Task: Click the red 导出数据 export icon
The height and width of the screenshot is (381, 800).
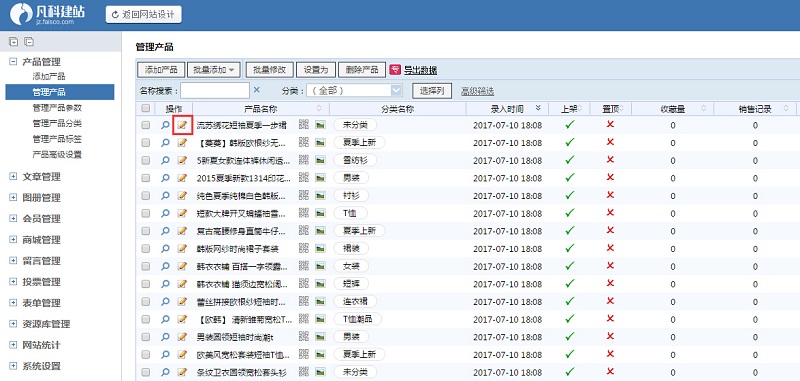Action: coord(395,70)
